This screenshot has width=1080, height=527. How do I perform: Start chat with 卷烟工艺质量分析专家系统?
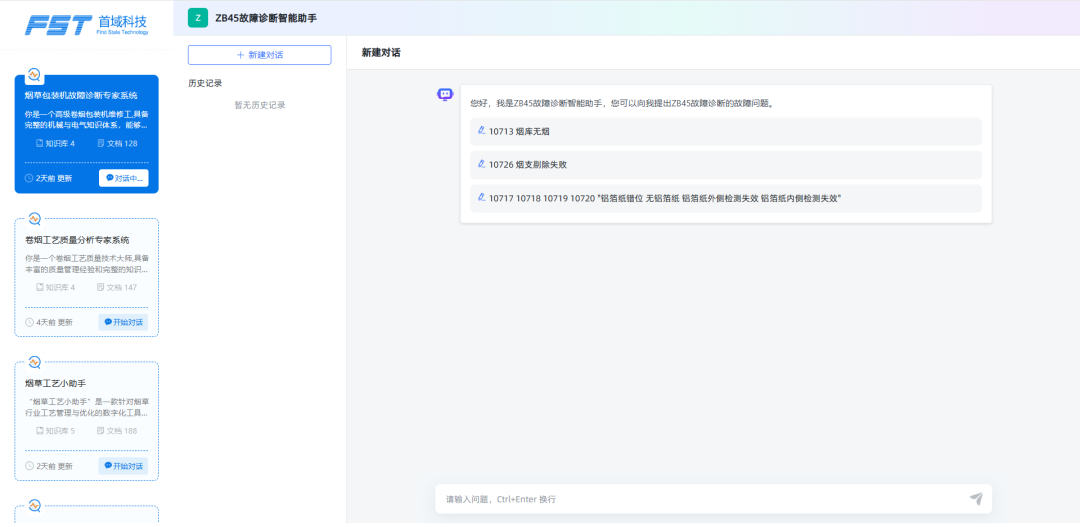pos(123,322)
